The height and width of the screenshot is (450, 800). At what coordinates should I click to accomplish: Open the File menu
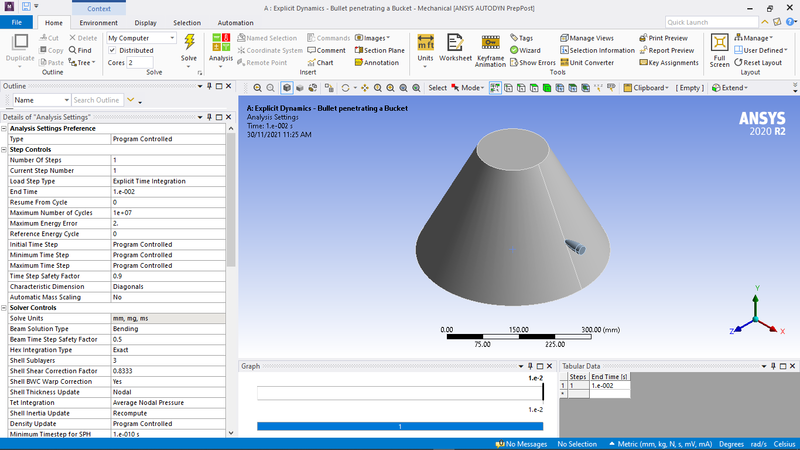tap(16, 22)
